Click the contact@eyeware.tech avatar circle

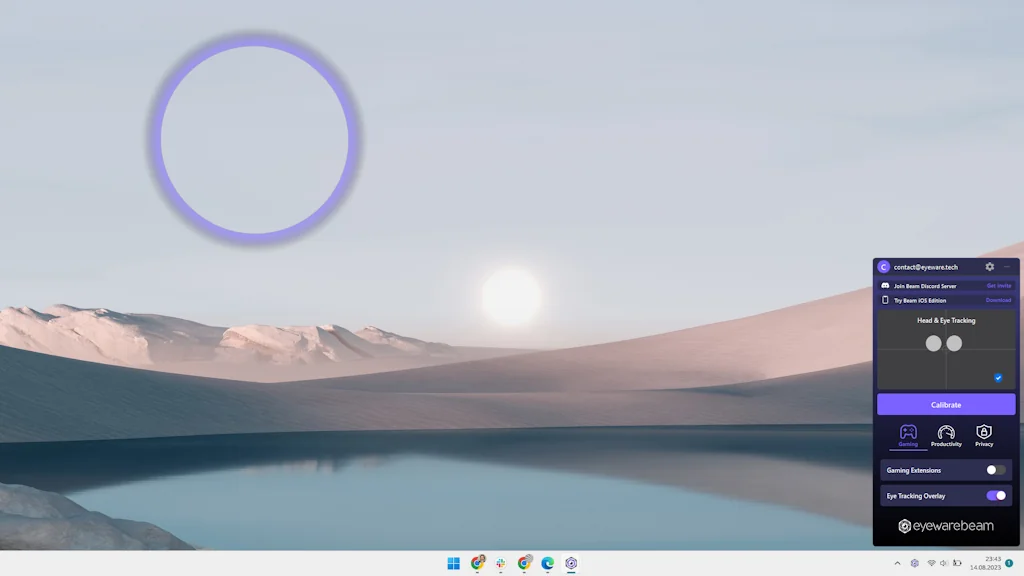[884, 267]
